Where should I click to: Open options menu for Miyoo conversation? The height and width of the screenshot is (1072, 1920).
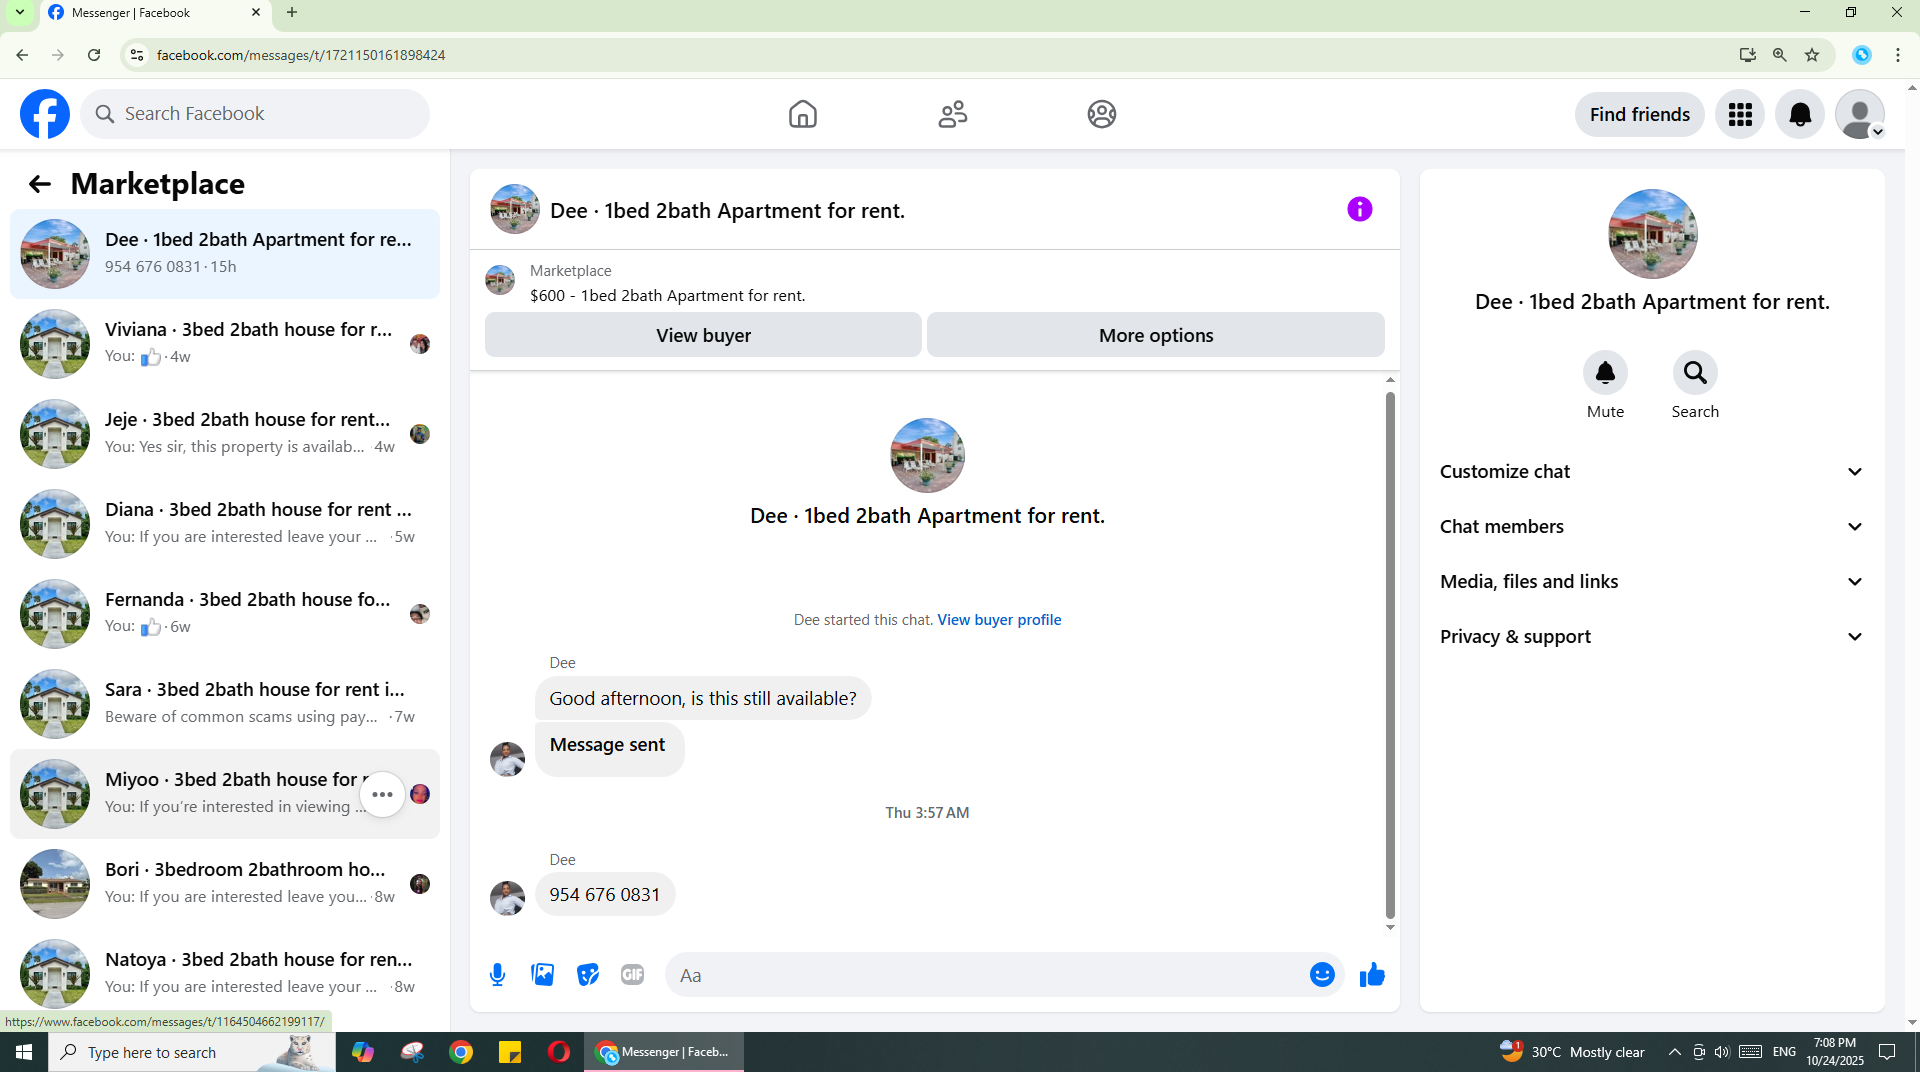(382, 794)
